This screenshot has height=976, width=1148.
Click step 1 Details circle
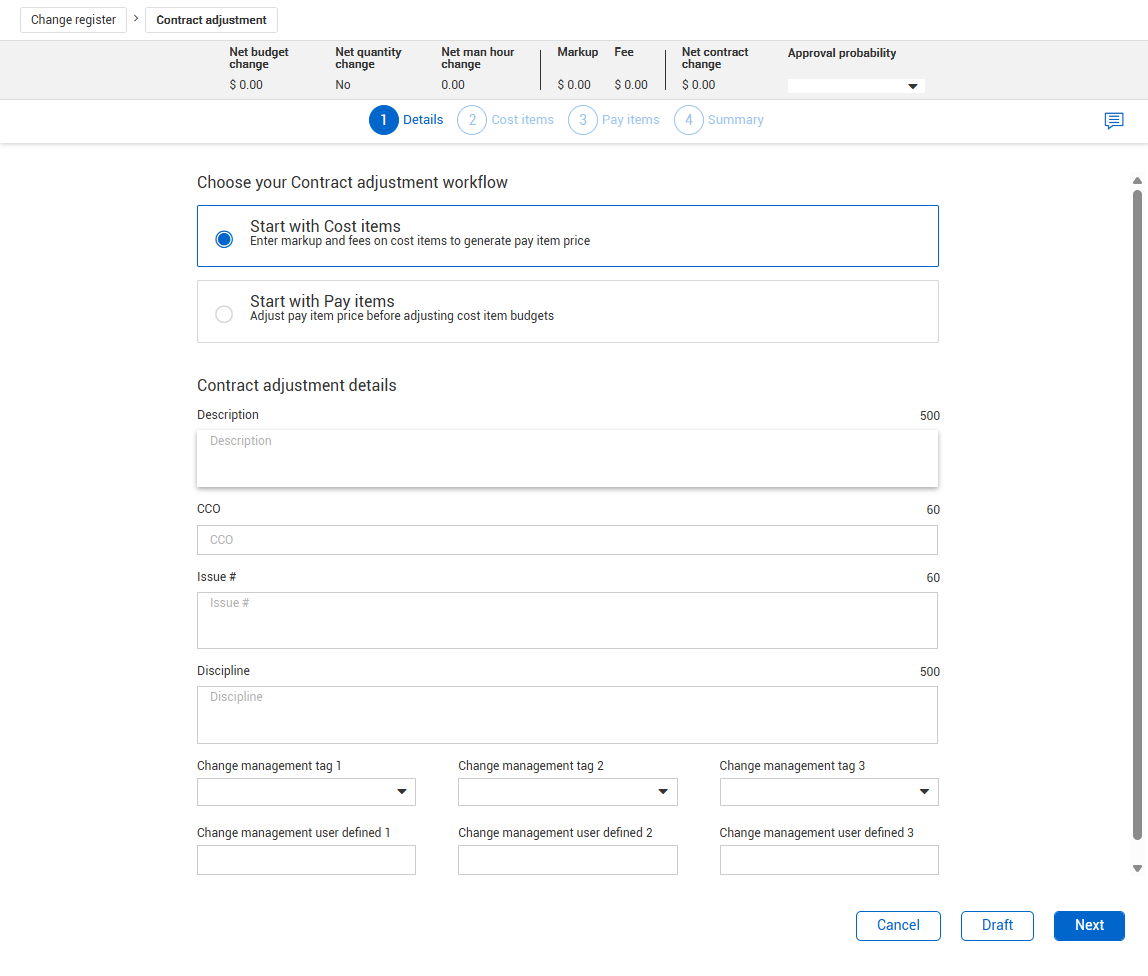pos(384,120)
